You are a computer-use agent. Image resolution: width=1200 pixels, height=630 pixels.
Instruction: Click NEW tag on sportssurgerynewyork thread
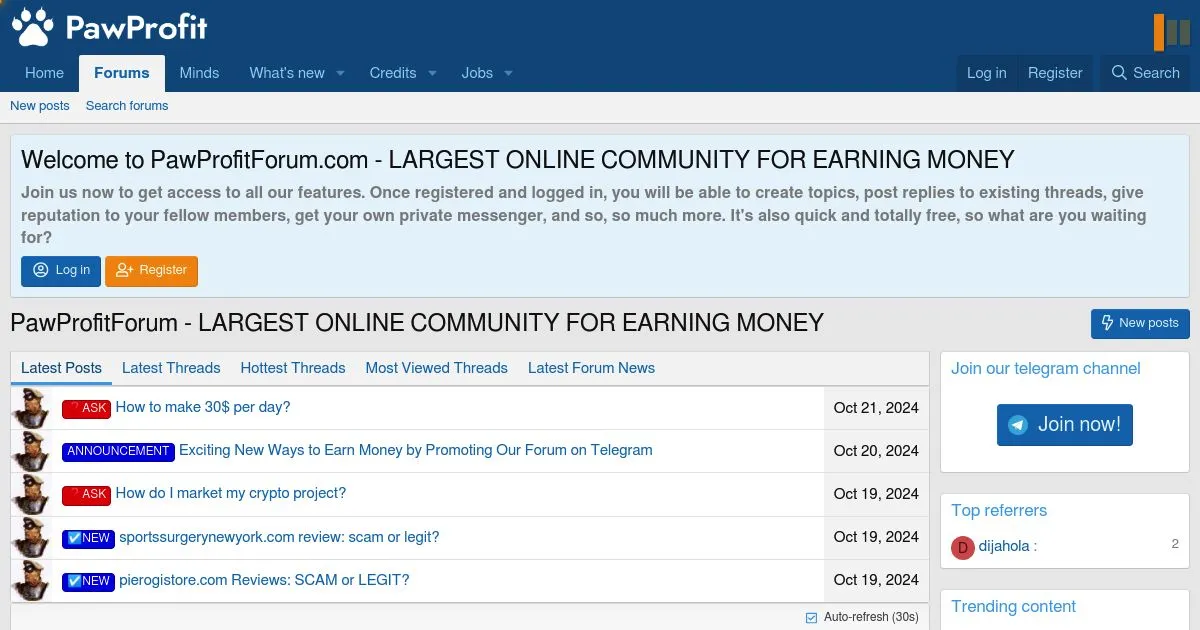[x=89, y=538]
